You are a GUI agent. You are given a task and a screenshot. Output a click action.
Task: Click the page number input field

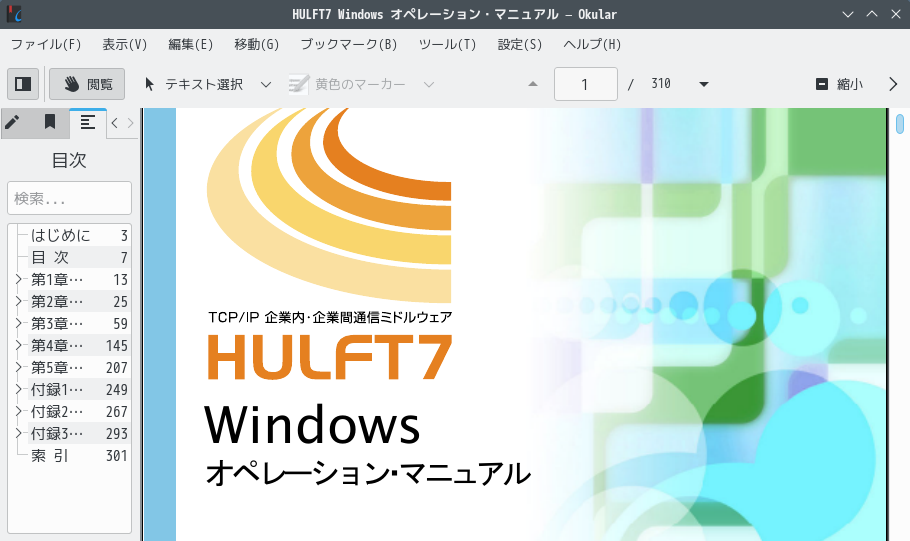click(x=586, y=84)
